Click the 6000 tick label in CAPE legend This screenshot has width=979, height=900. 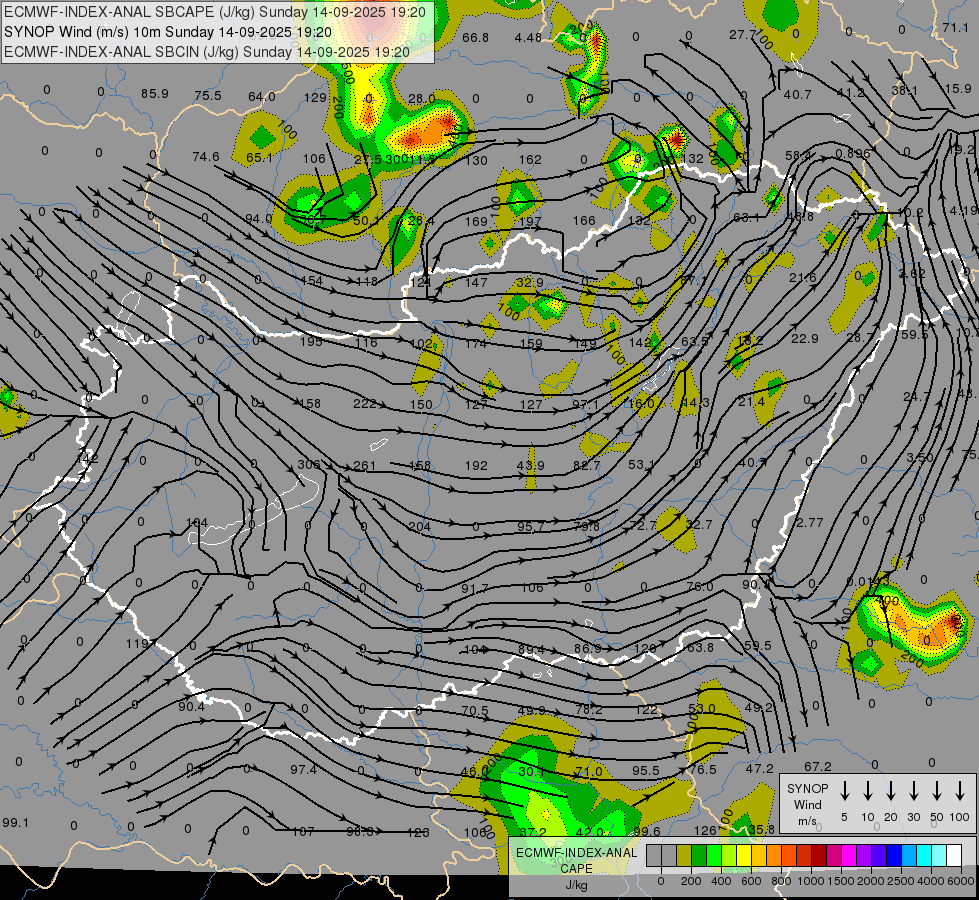[961, 881]
